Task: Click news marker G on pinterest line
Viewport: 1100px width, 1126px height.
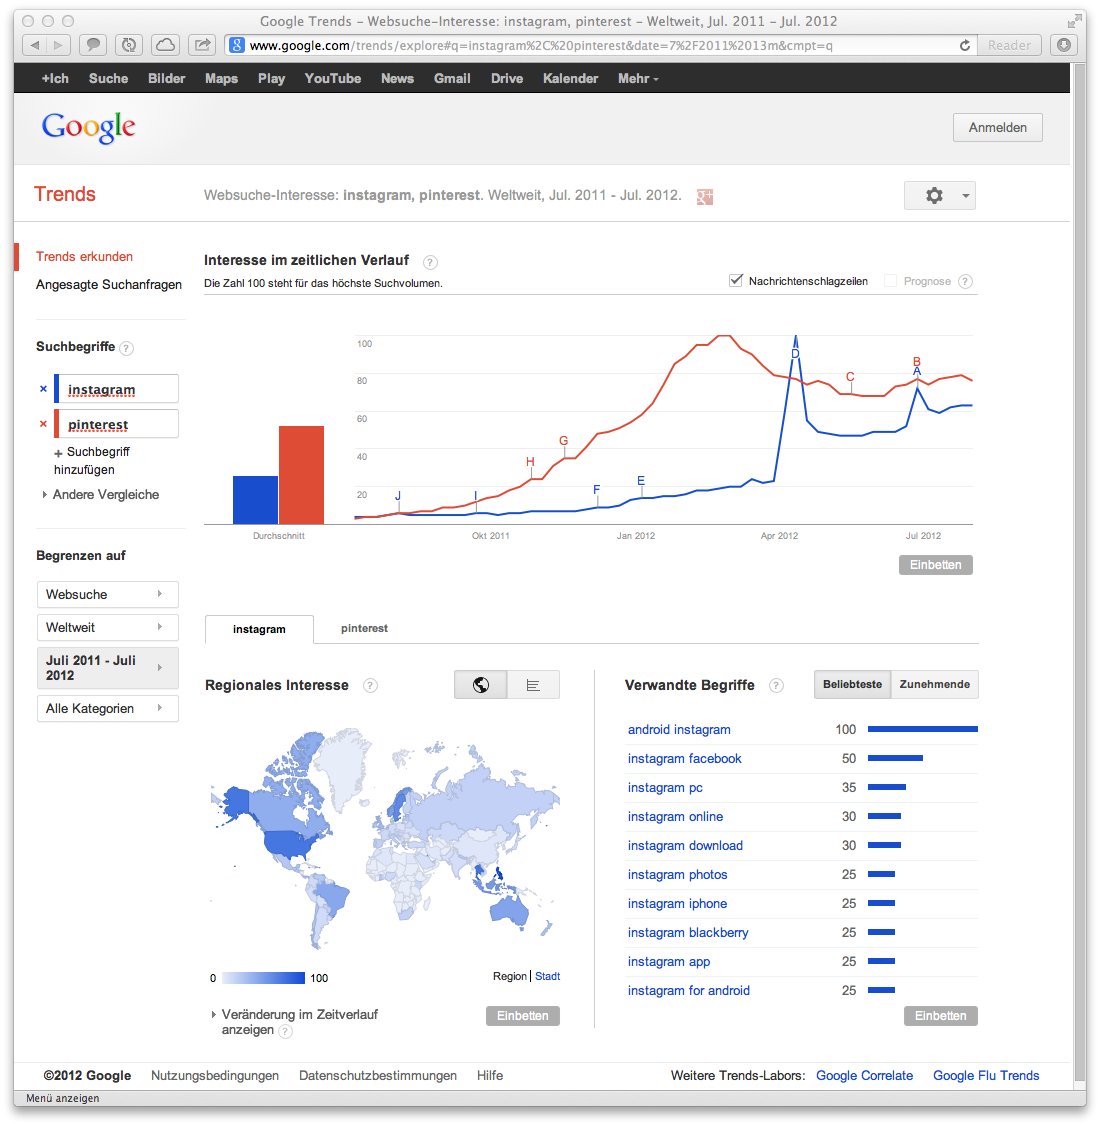Action: coord(564,441)
